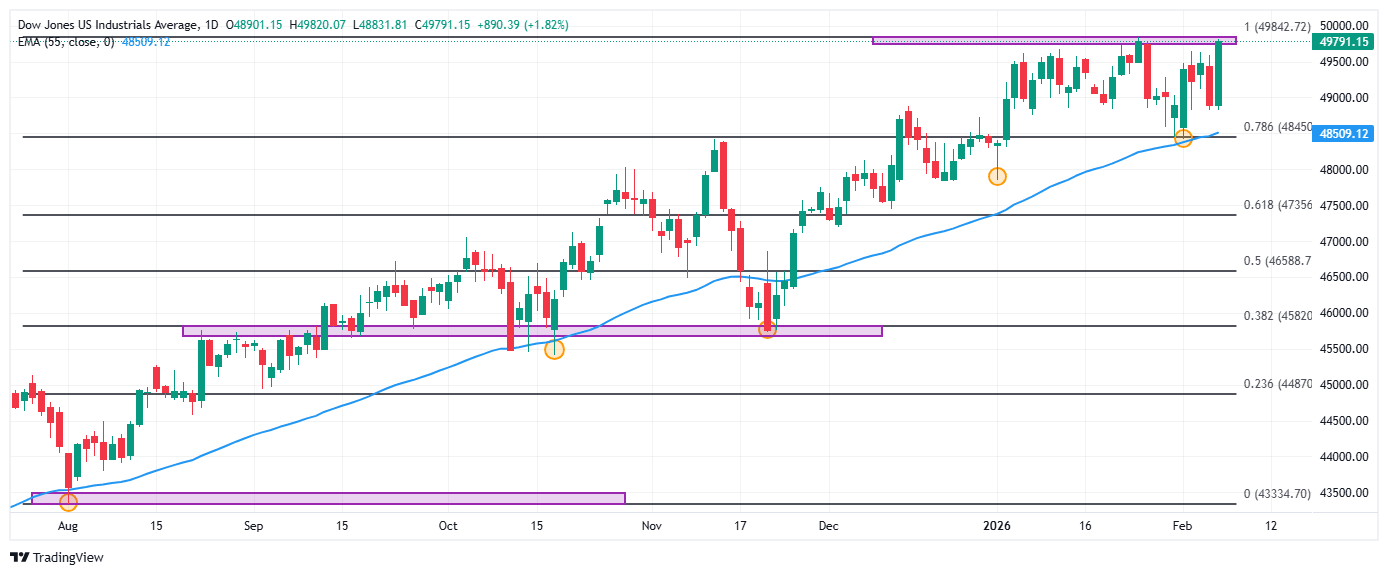1388x575 pixels.
Task: Select the Fibonacci 1 (49842.72) level label
Action: tap(1277, 27)
